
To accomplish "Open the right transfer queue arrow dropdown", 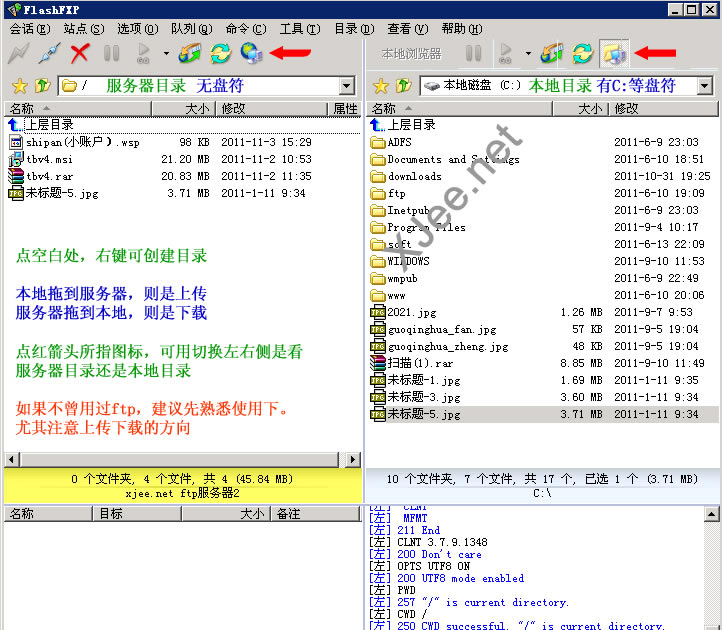I will tap(528, 54).
